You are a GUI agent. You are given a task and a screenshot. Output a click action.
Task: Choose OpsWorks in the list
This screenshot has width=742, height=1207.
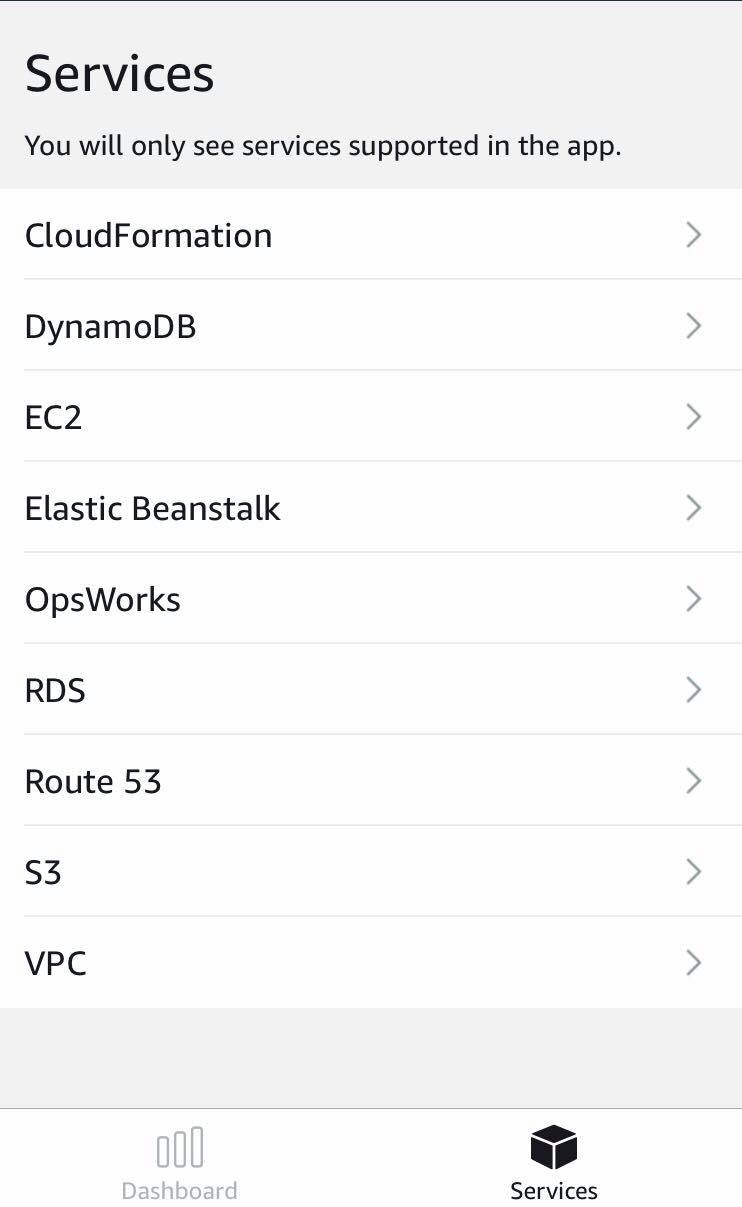pos(102,599)
